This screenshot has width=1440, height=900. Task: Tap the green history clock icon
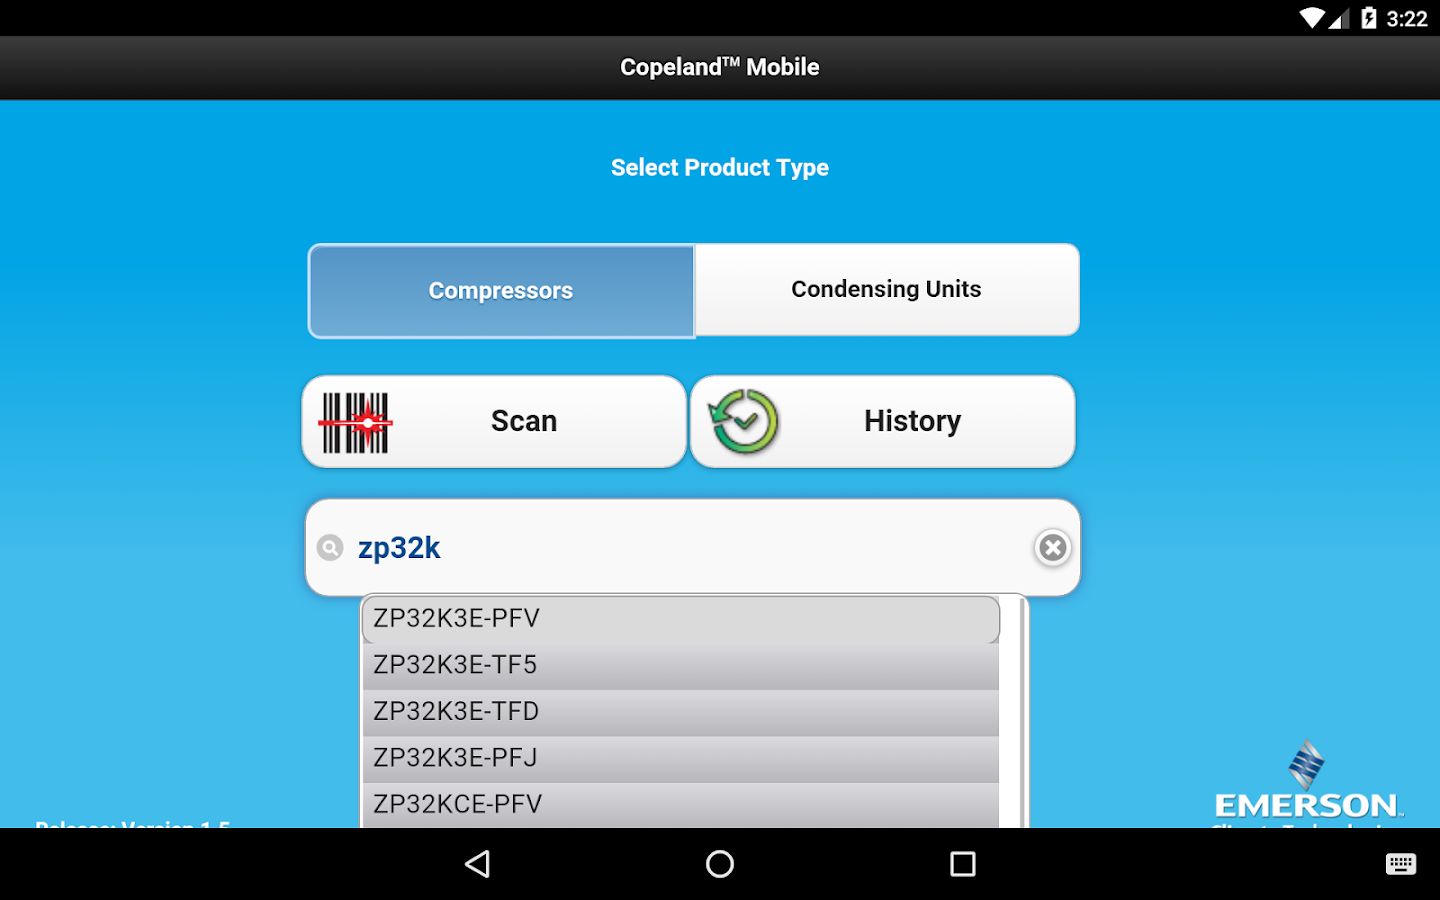pyautogui.click(x=743, y=422)
